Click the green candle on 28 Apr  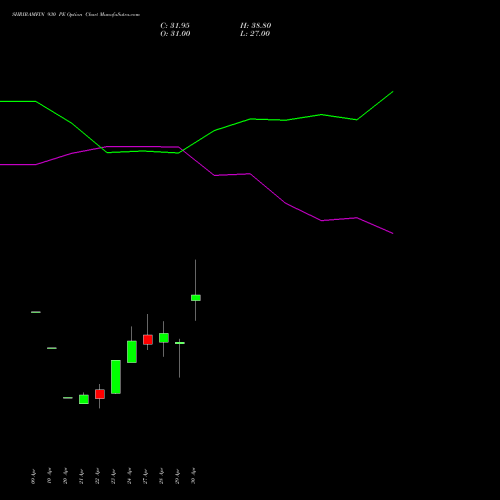click(x=164, y=338)
